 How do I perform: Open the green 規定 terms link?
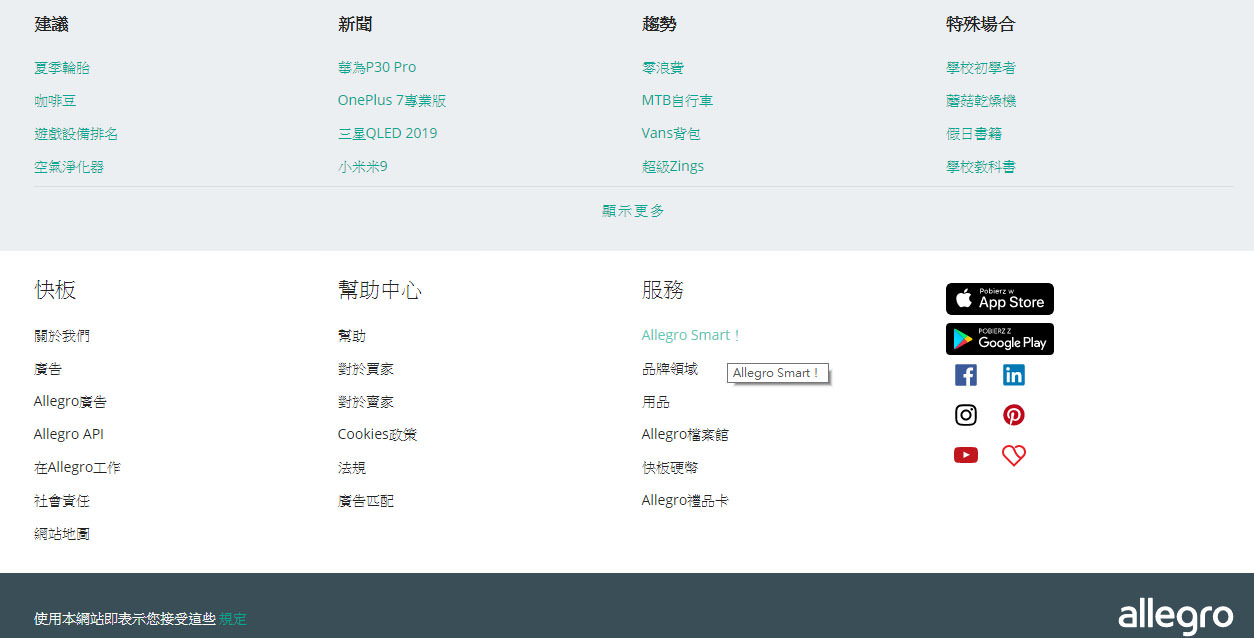tap(233, 620)
